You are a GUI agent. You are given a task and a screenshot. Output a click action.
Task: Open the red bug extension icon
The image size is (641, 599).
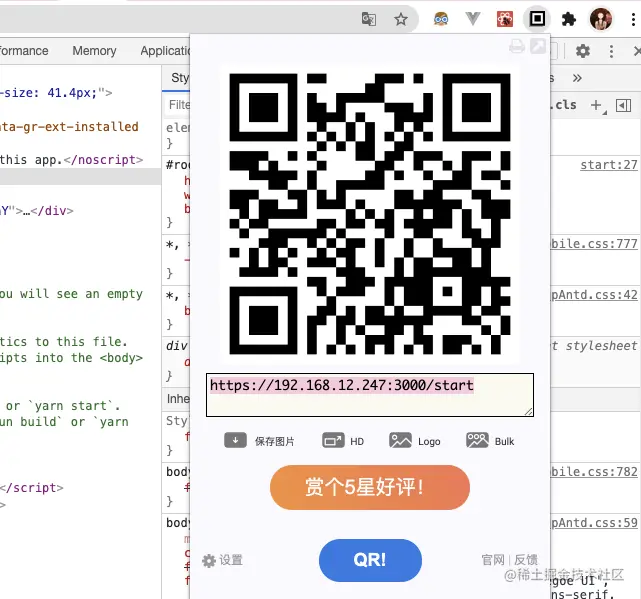[504, 19]
